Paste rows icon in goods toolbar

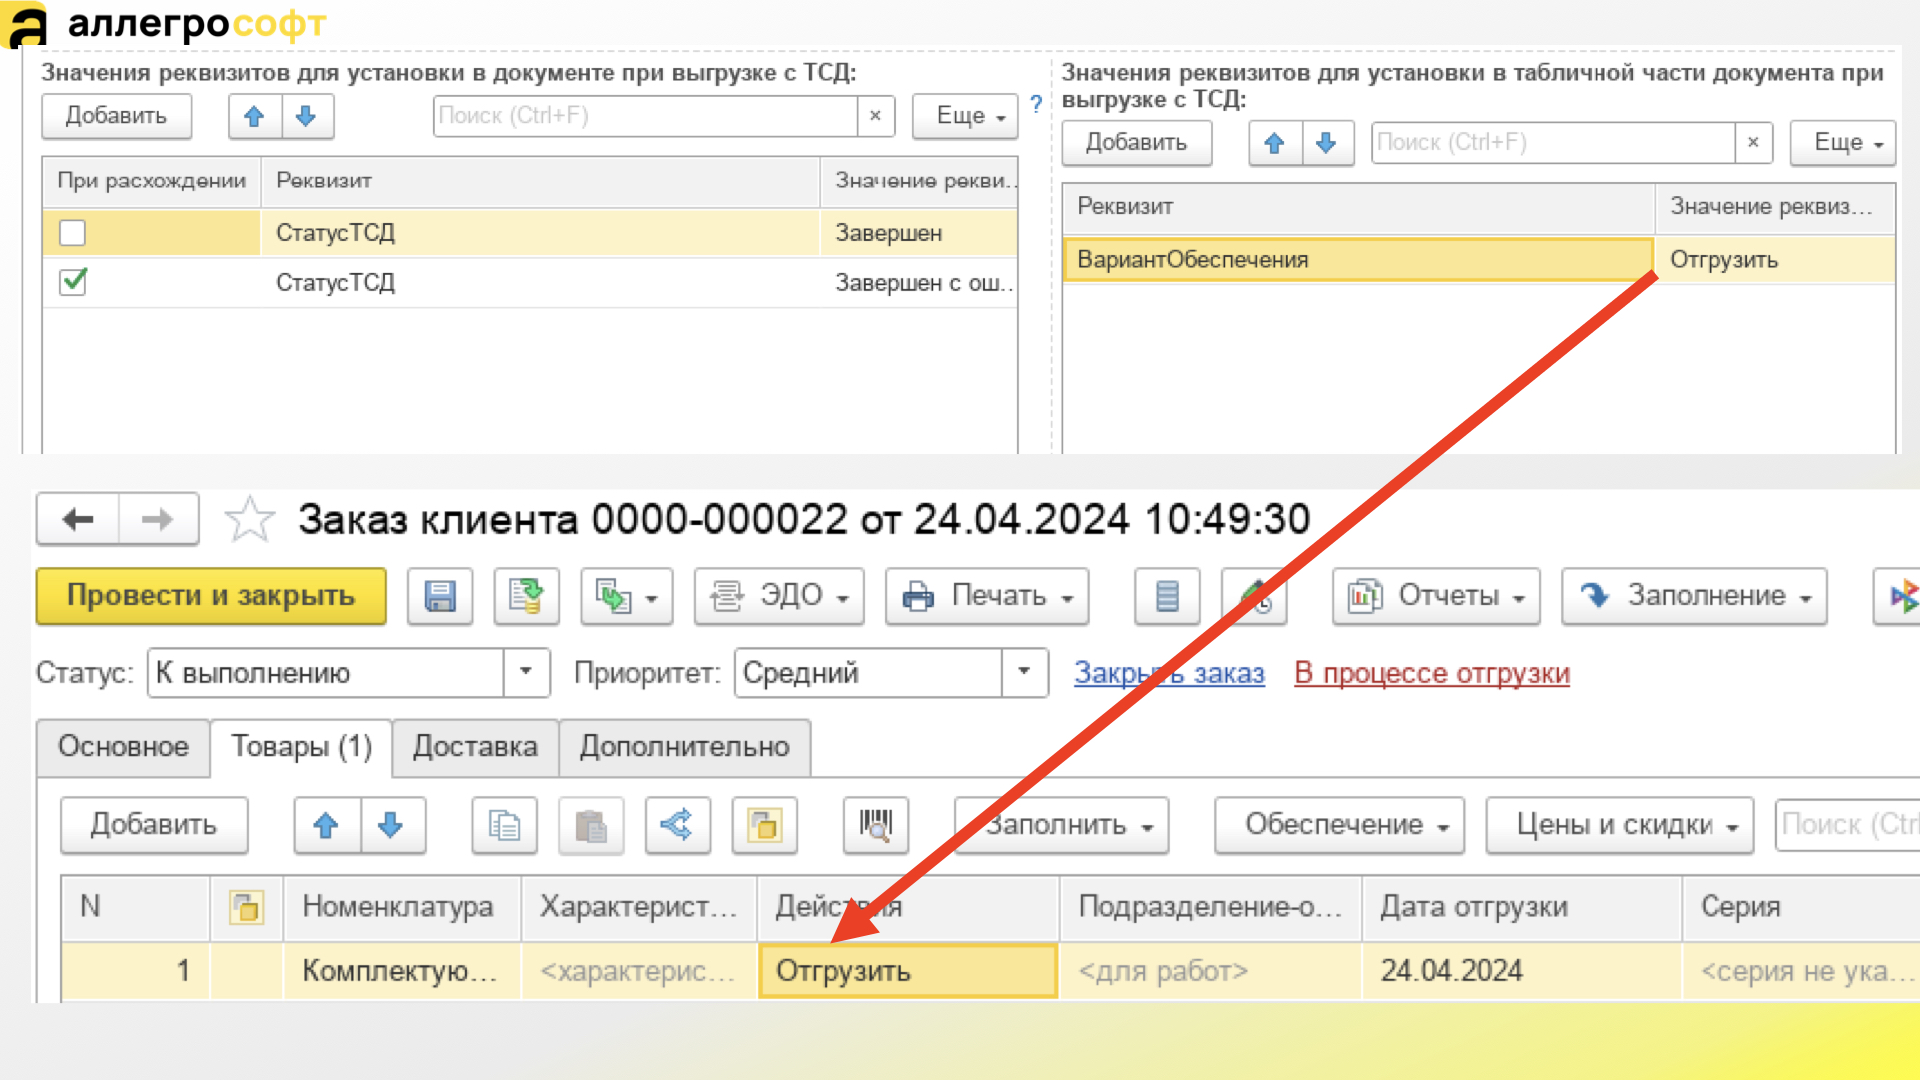tap(591, 825)
